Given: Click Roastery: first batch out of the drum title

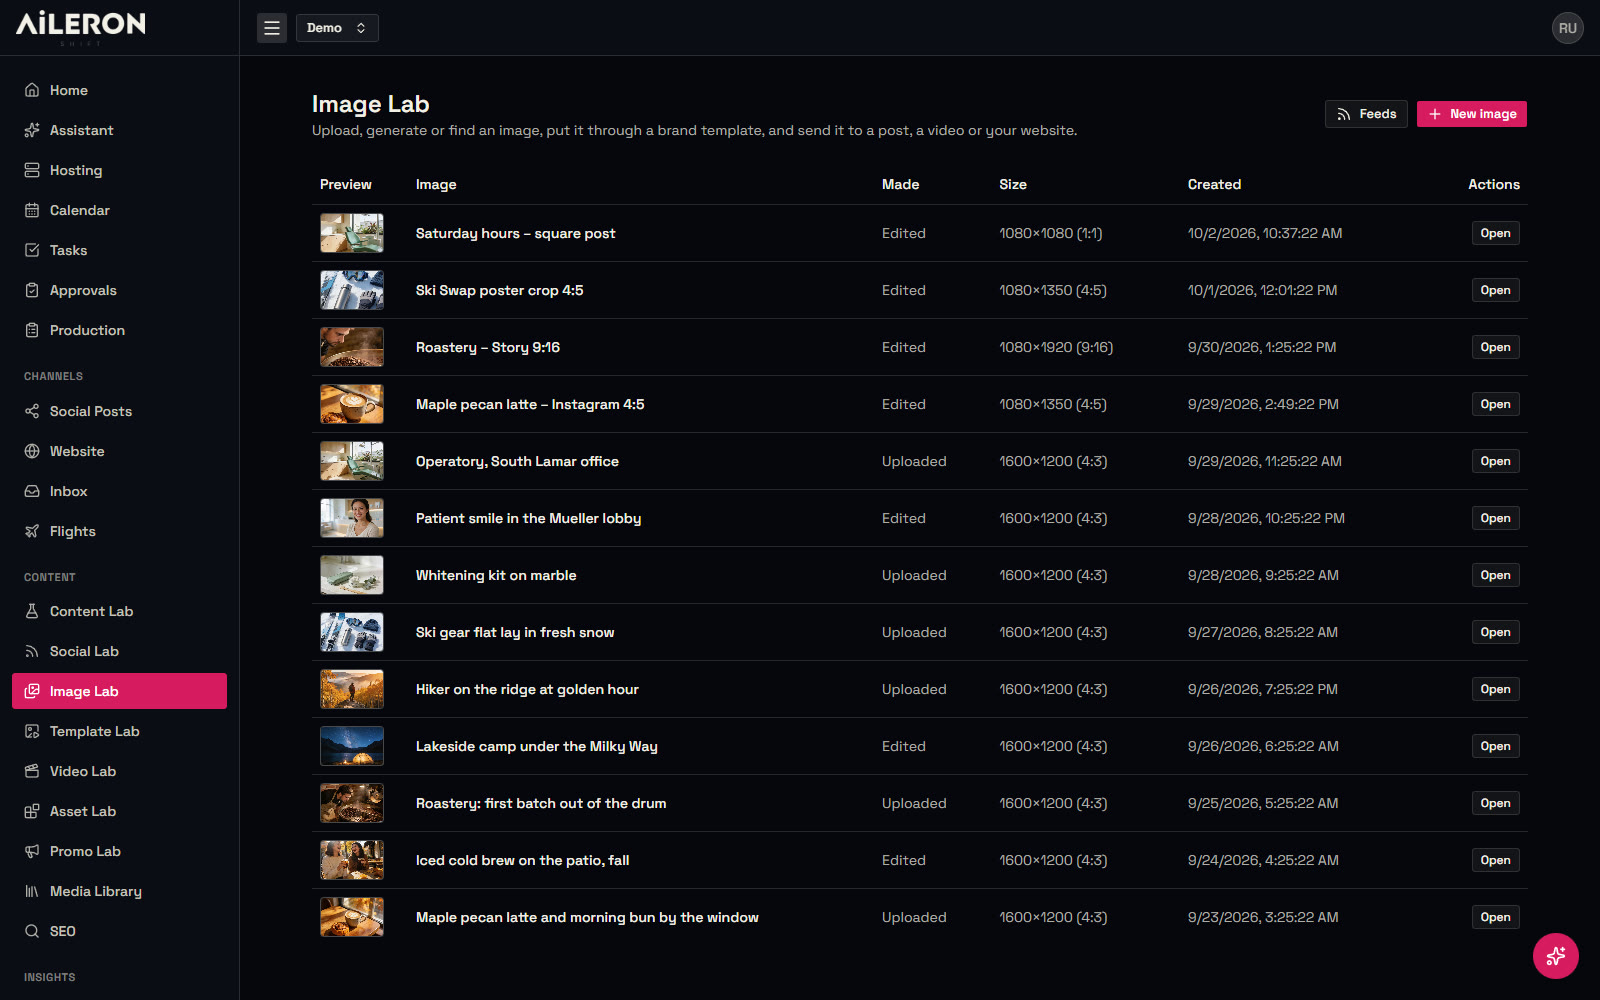Looking at the screenshot, I should [541, 803].
